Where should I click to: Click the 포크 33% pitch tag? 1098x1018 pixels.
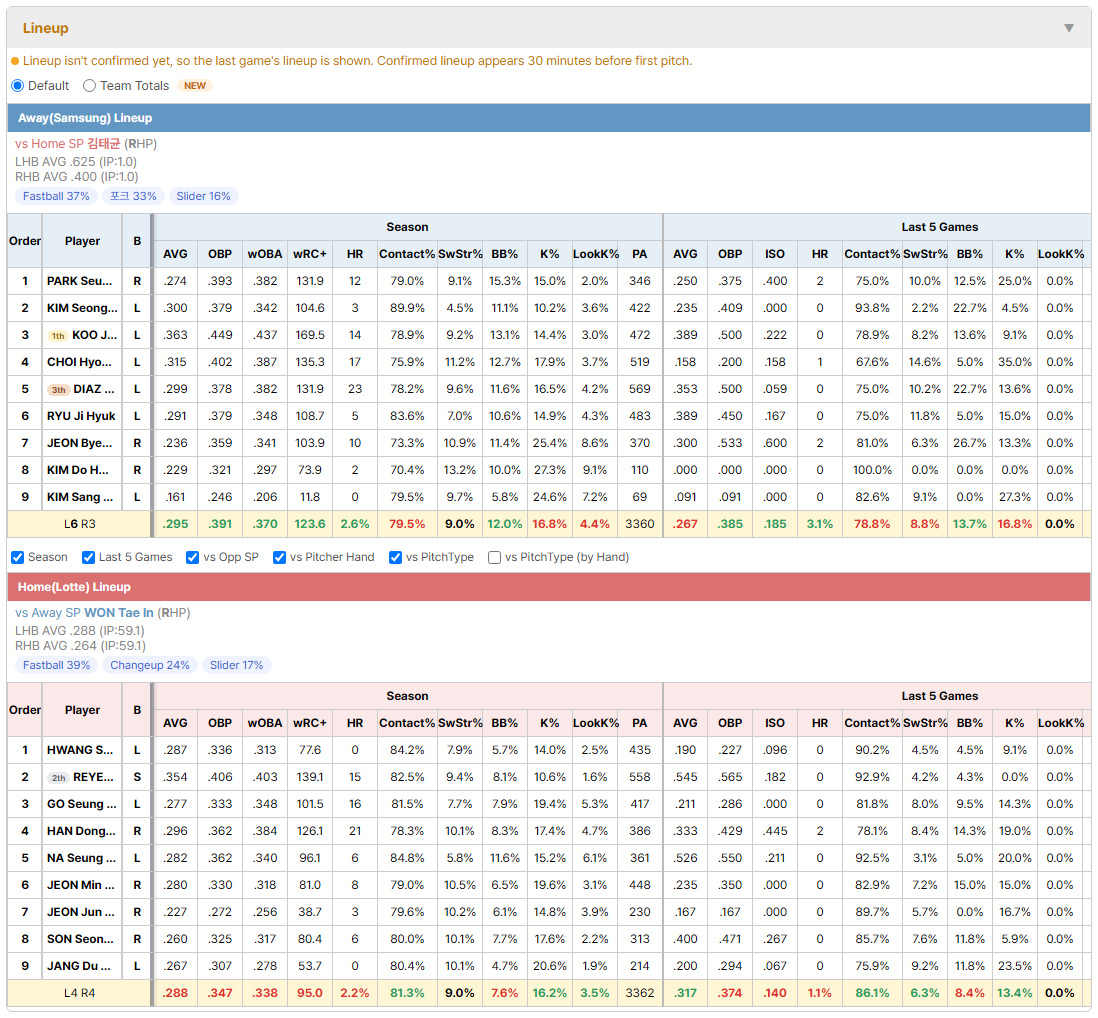(133, 196)
